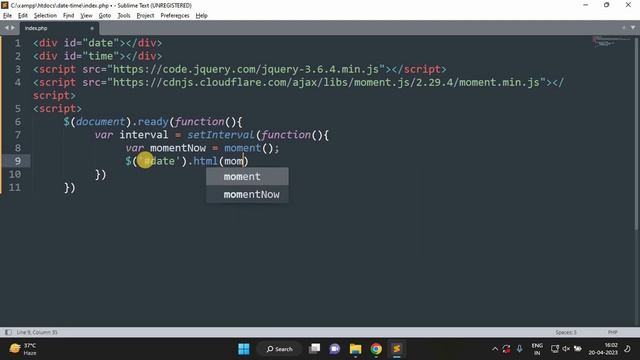This screenshot has width=640, height=360.
Task: Click the Sublime Text title bar app icon
Action: (x=5, y=5)
